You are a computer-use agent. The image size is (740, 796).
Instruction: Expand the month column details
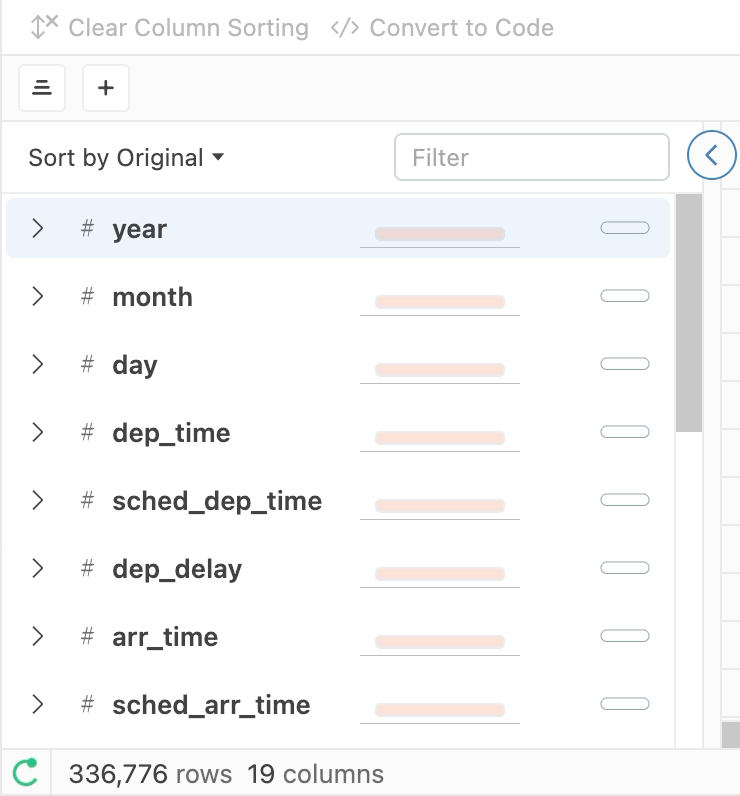(38, 297)
